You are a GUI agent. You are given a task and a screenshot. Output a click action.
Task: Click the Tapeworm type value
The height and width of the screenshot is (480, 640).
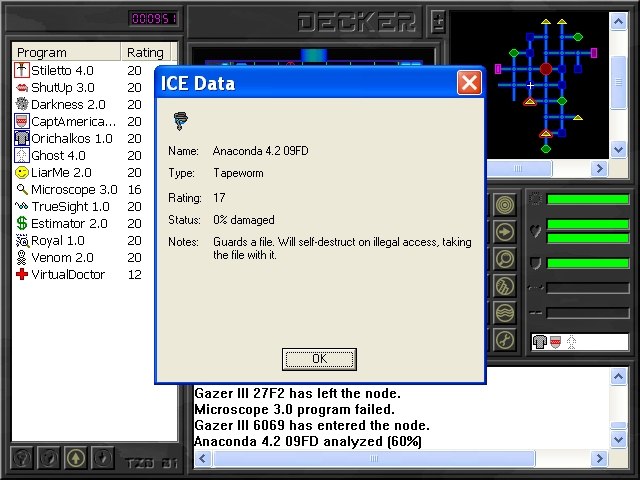238,173
